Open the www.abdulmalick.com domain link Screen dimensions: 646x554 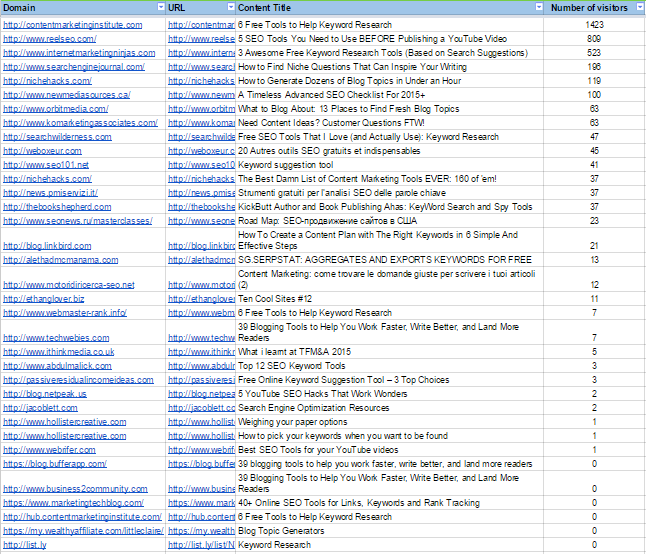[x=57, y=366]
